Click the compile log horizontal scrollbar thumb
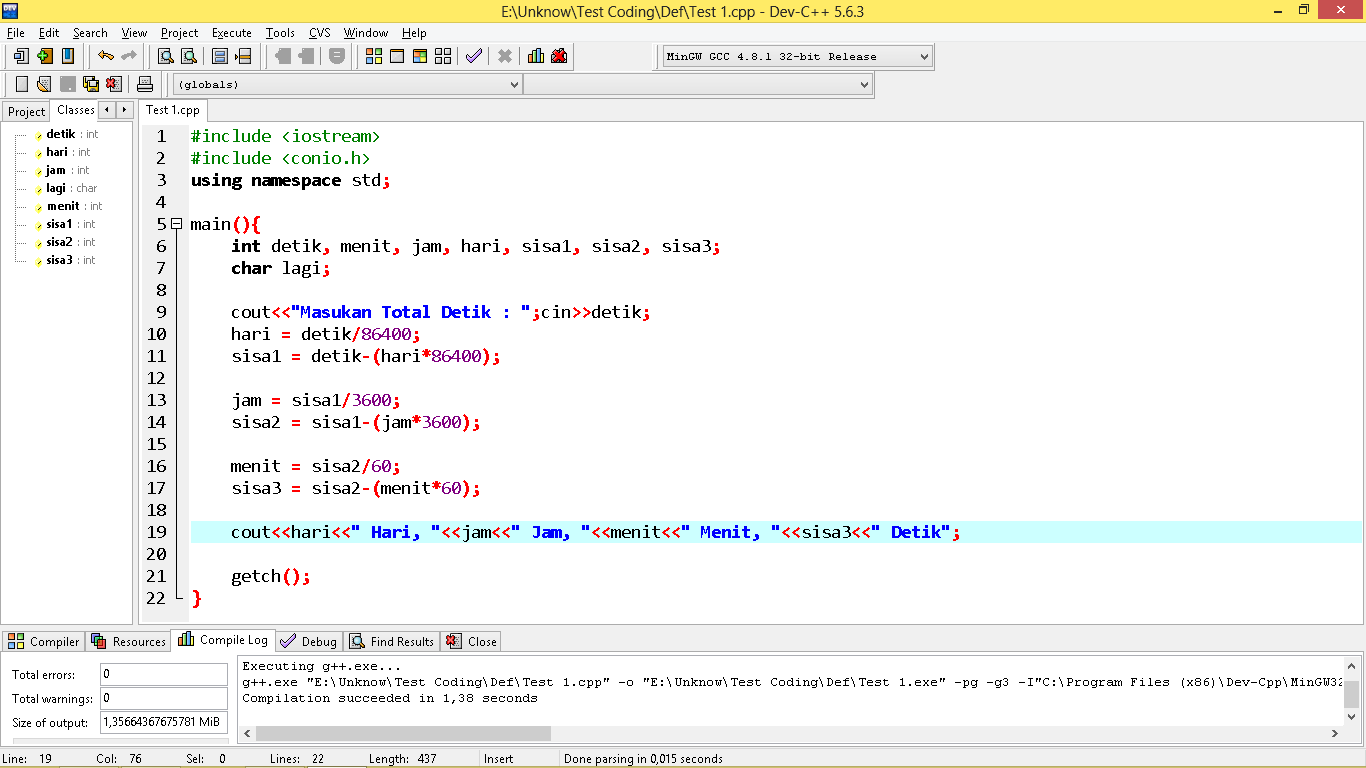The image size is (1366, 768). coord(403,733)
